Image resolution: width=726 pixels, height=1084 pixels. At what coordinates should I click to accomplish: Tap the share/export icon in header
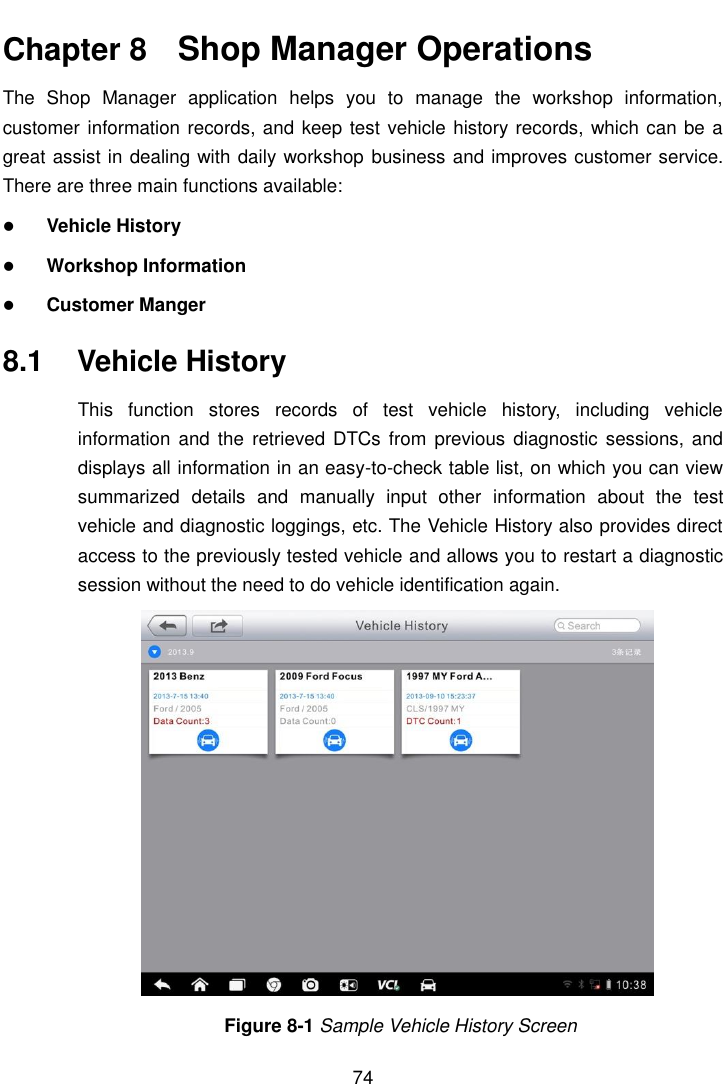point(218,626)
